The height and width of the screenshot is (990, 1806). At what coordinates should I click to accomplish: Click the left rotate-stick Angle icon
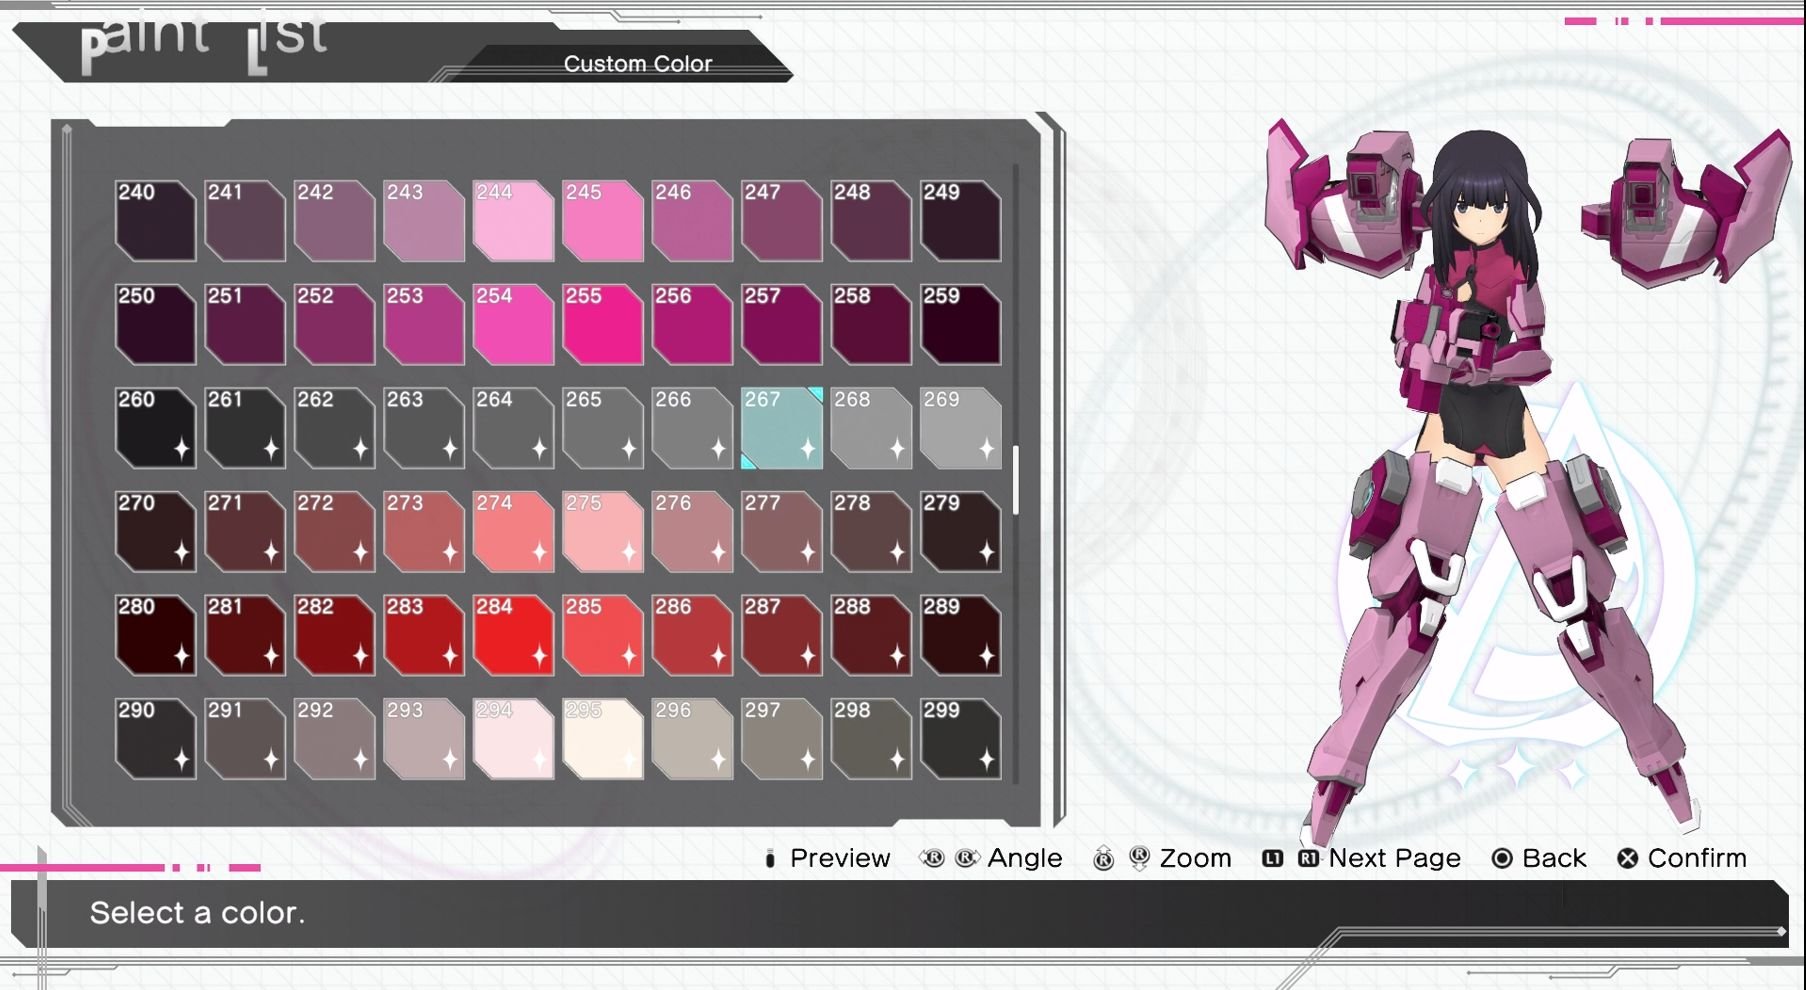(x=931, y=858)
